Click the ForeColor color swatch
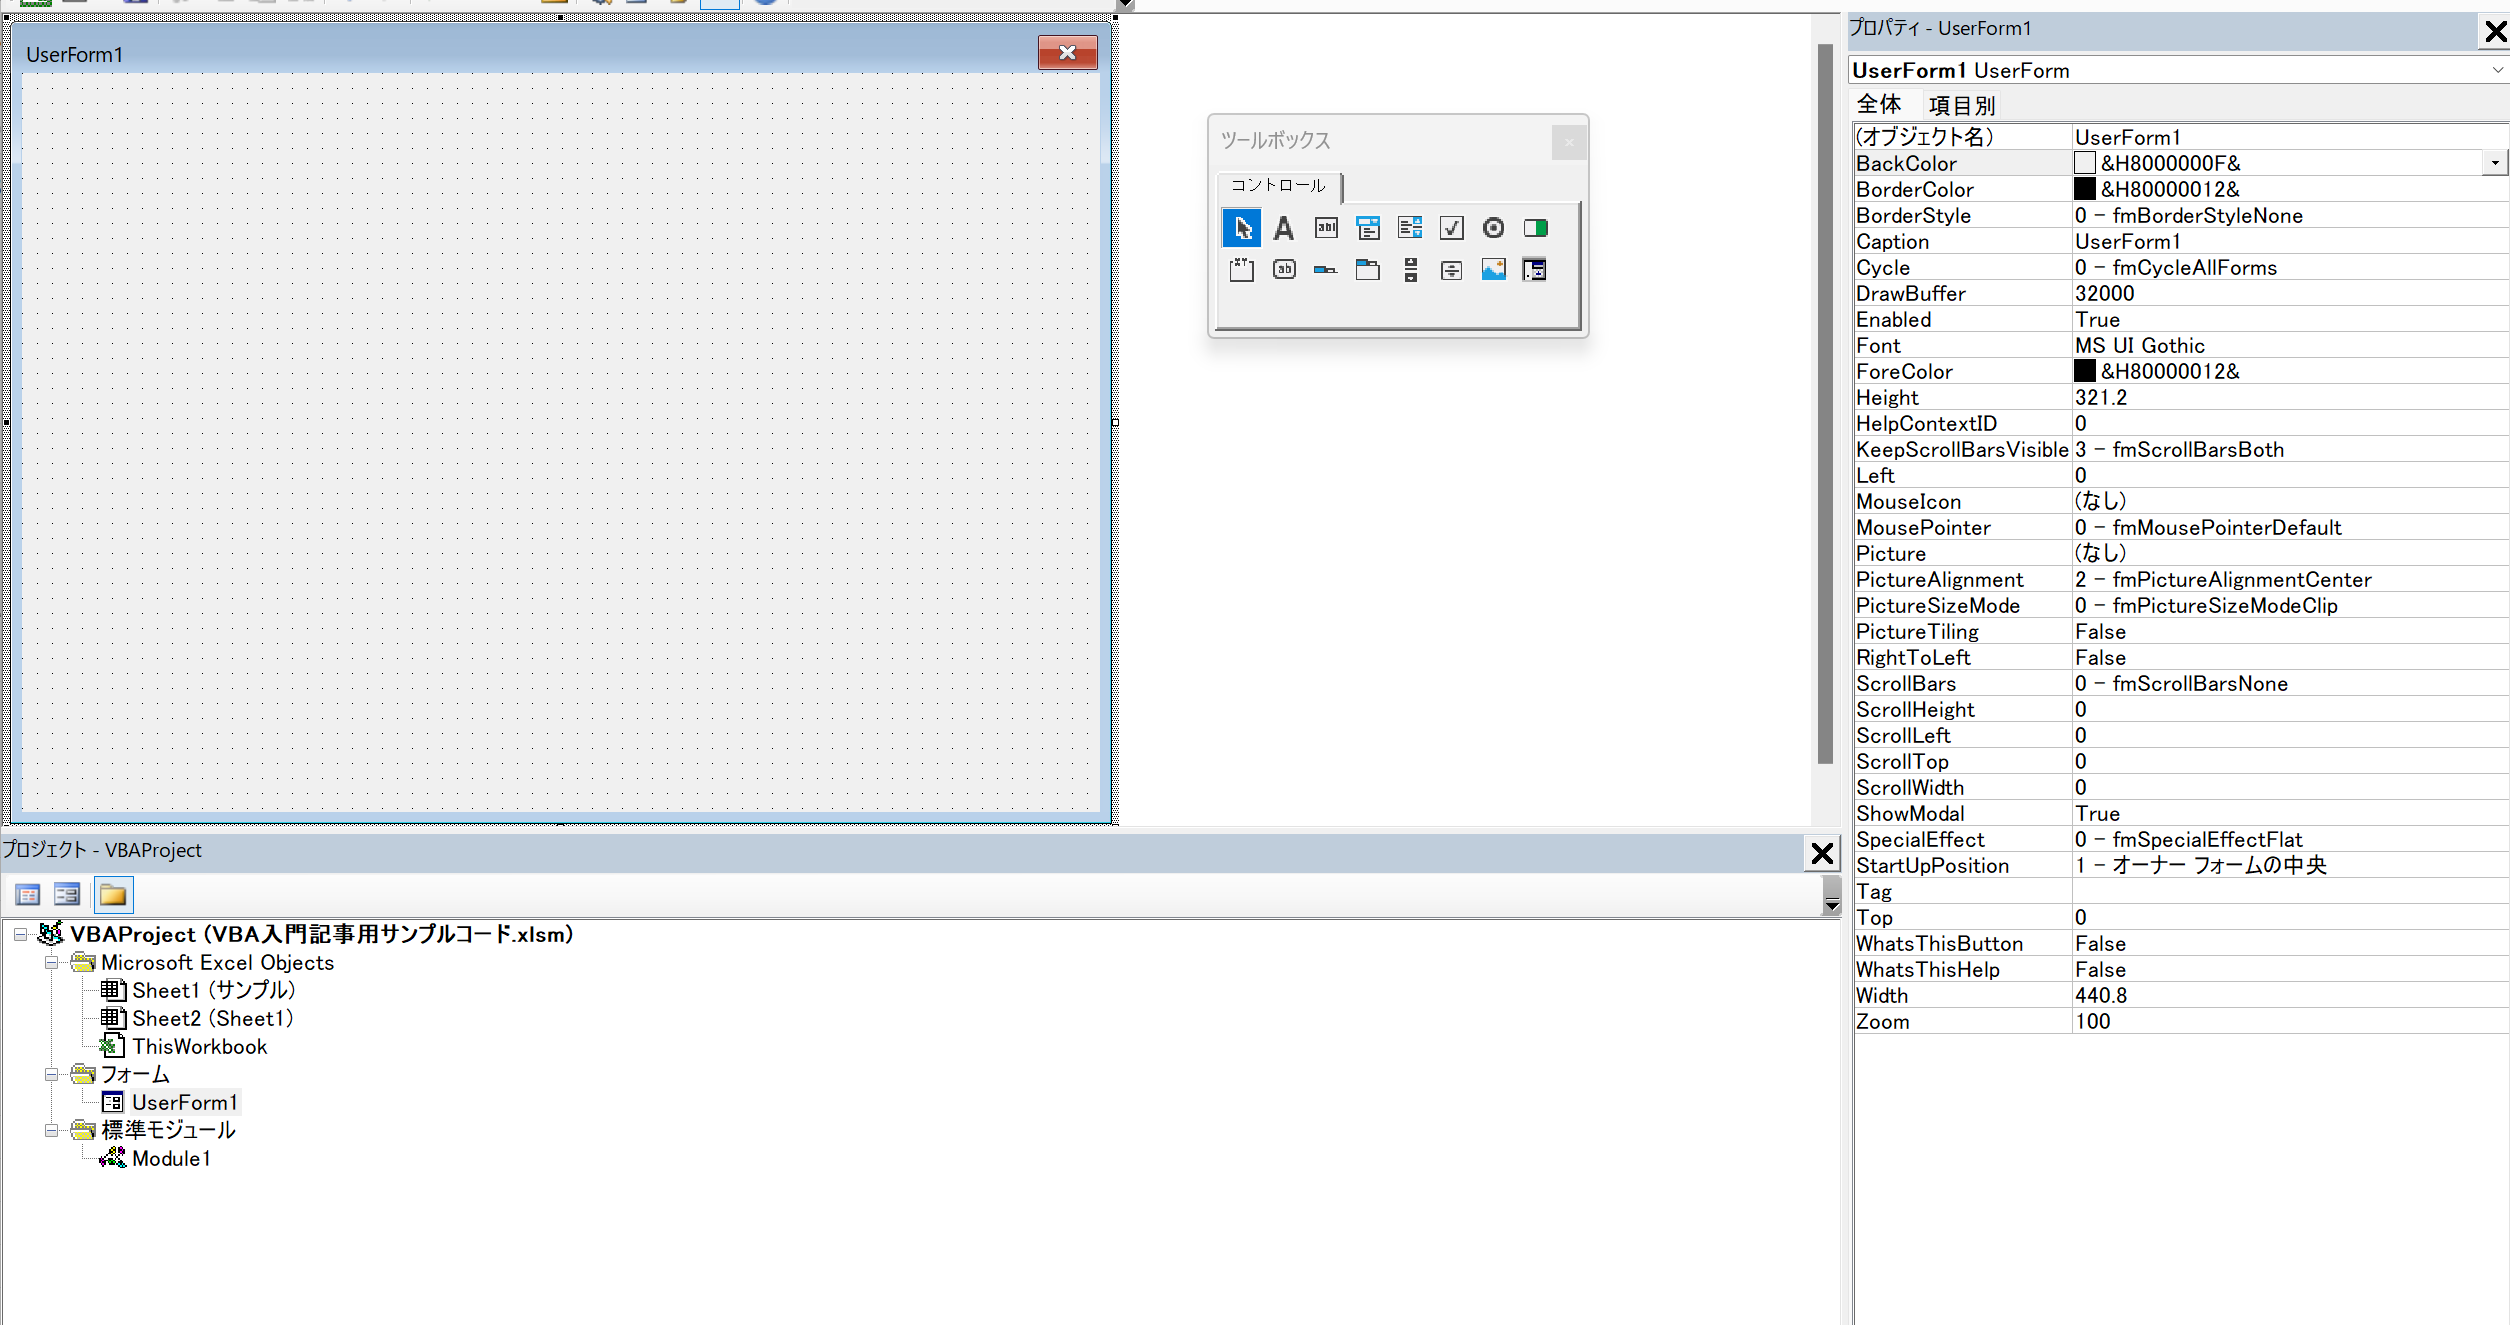The width and height of the screenshot is (2510, 1325). pyautogui.click(x=2085, y=371)
